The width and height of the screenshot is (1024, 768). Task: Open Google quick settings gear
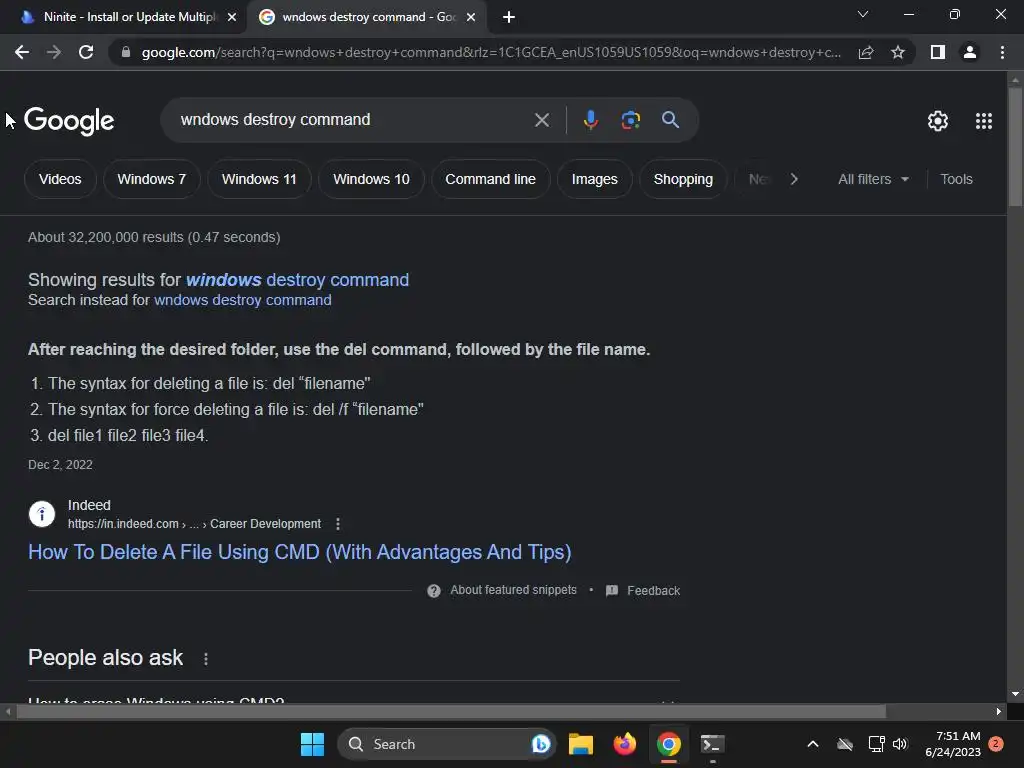pyautogui.click(x=938, y=121)
